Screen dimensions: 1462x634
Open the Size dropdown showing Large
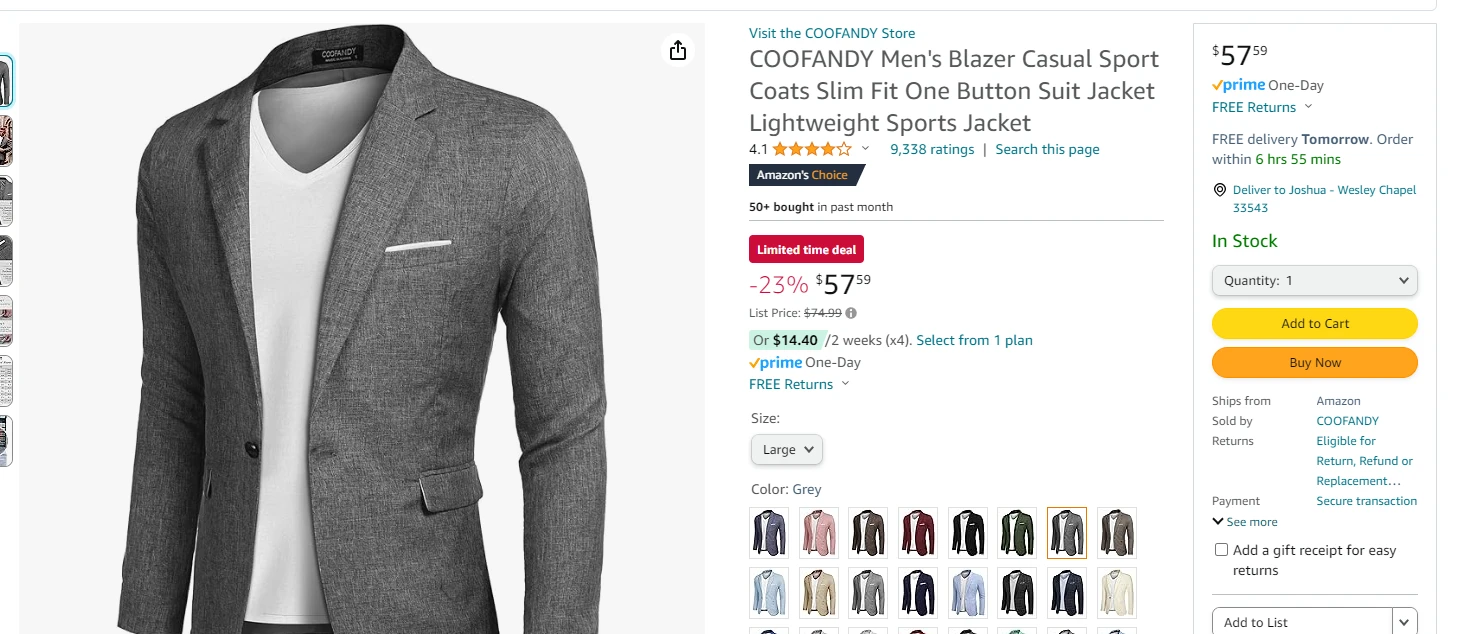click(x=786, y=449)
